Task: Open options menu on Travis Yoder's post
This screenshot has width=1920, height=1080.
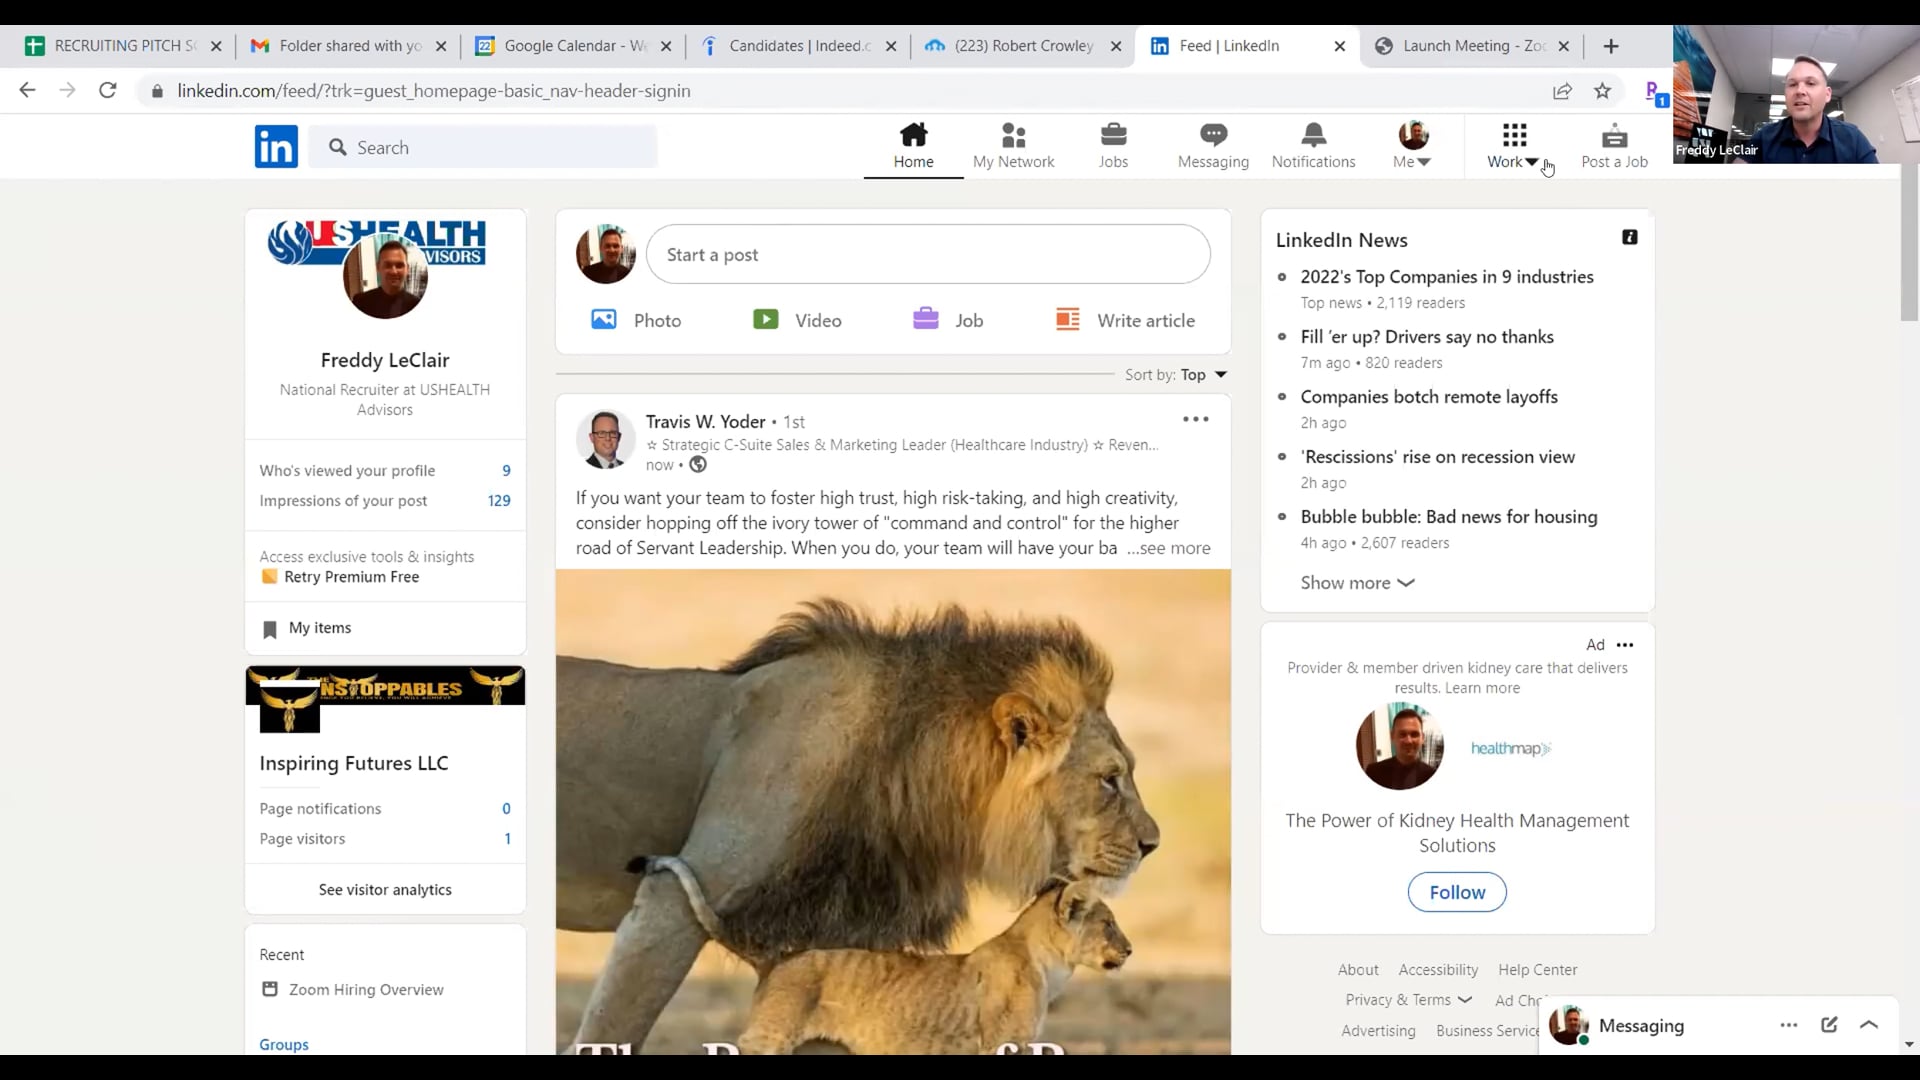Action: click(1195, 419)
